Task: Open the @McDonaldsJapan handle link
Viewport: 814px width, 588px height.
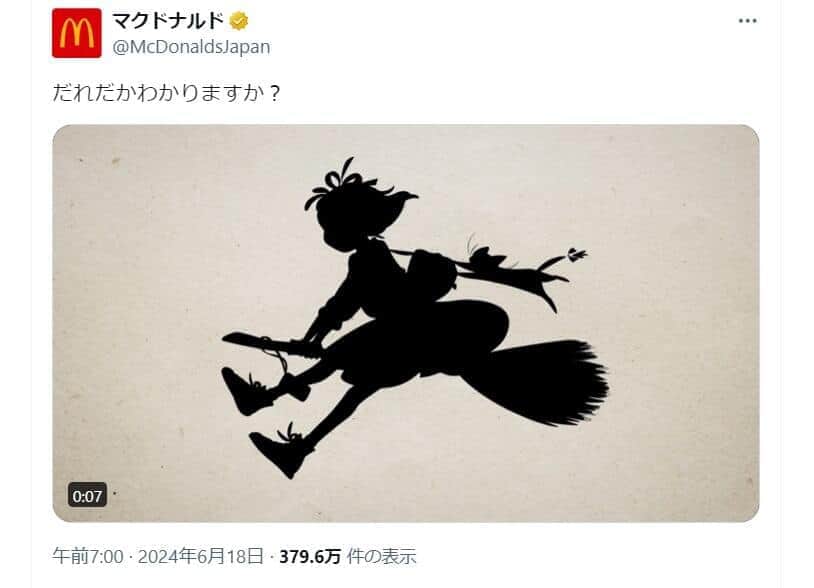Action: pyautogui.click(x=192, y=47)
